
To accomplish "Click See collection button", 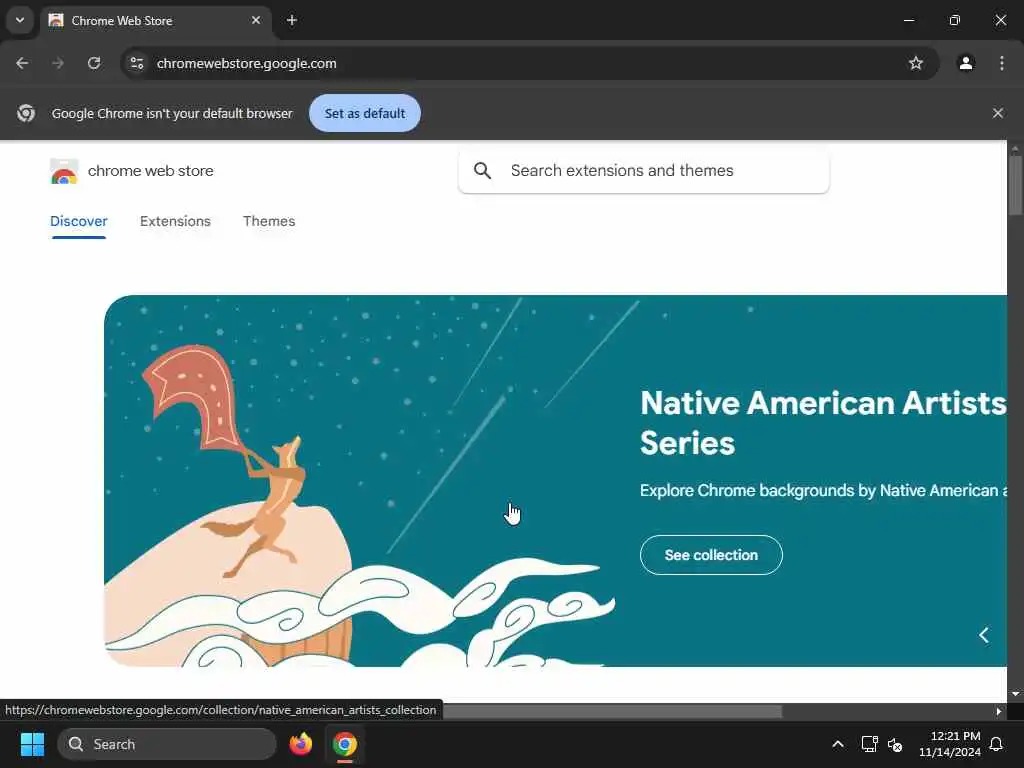I will pyautogui.click(x=711, y=555).
